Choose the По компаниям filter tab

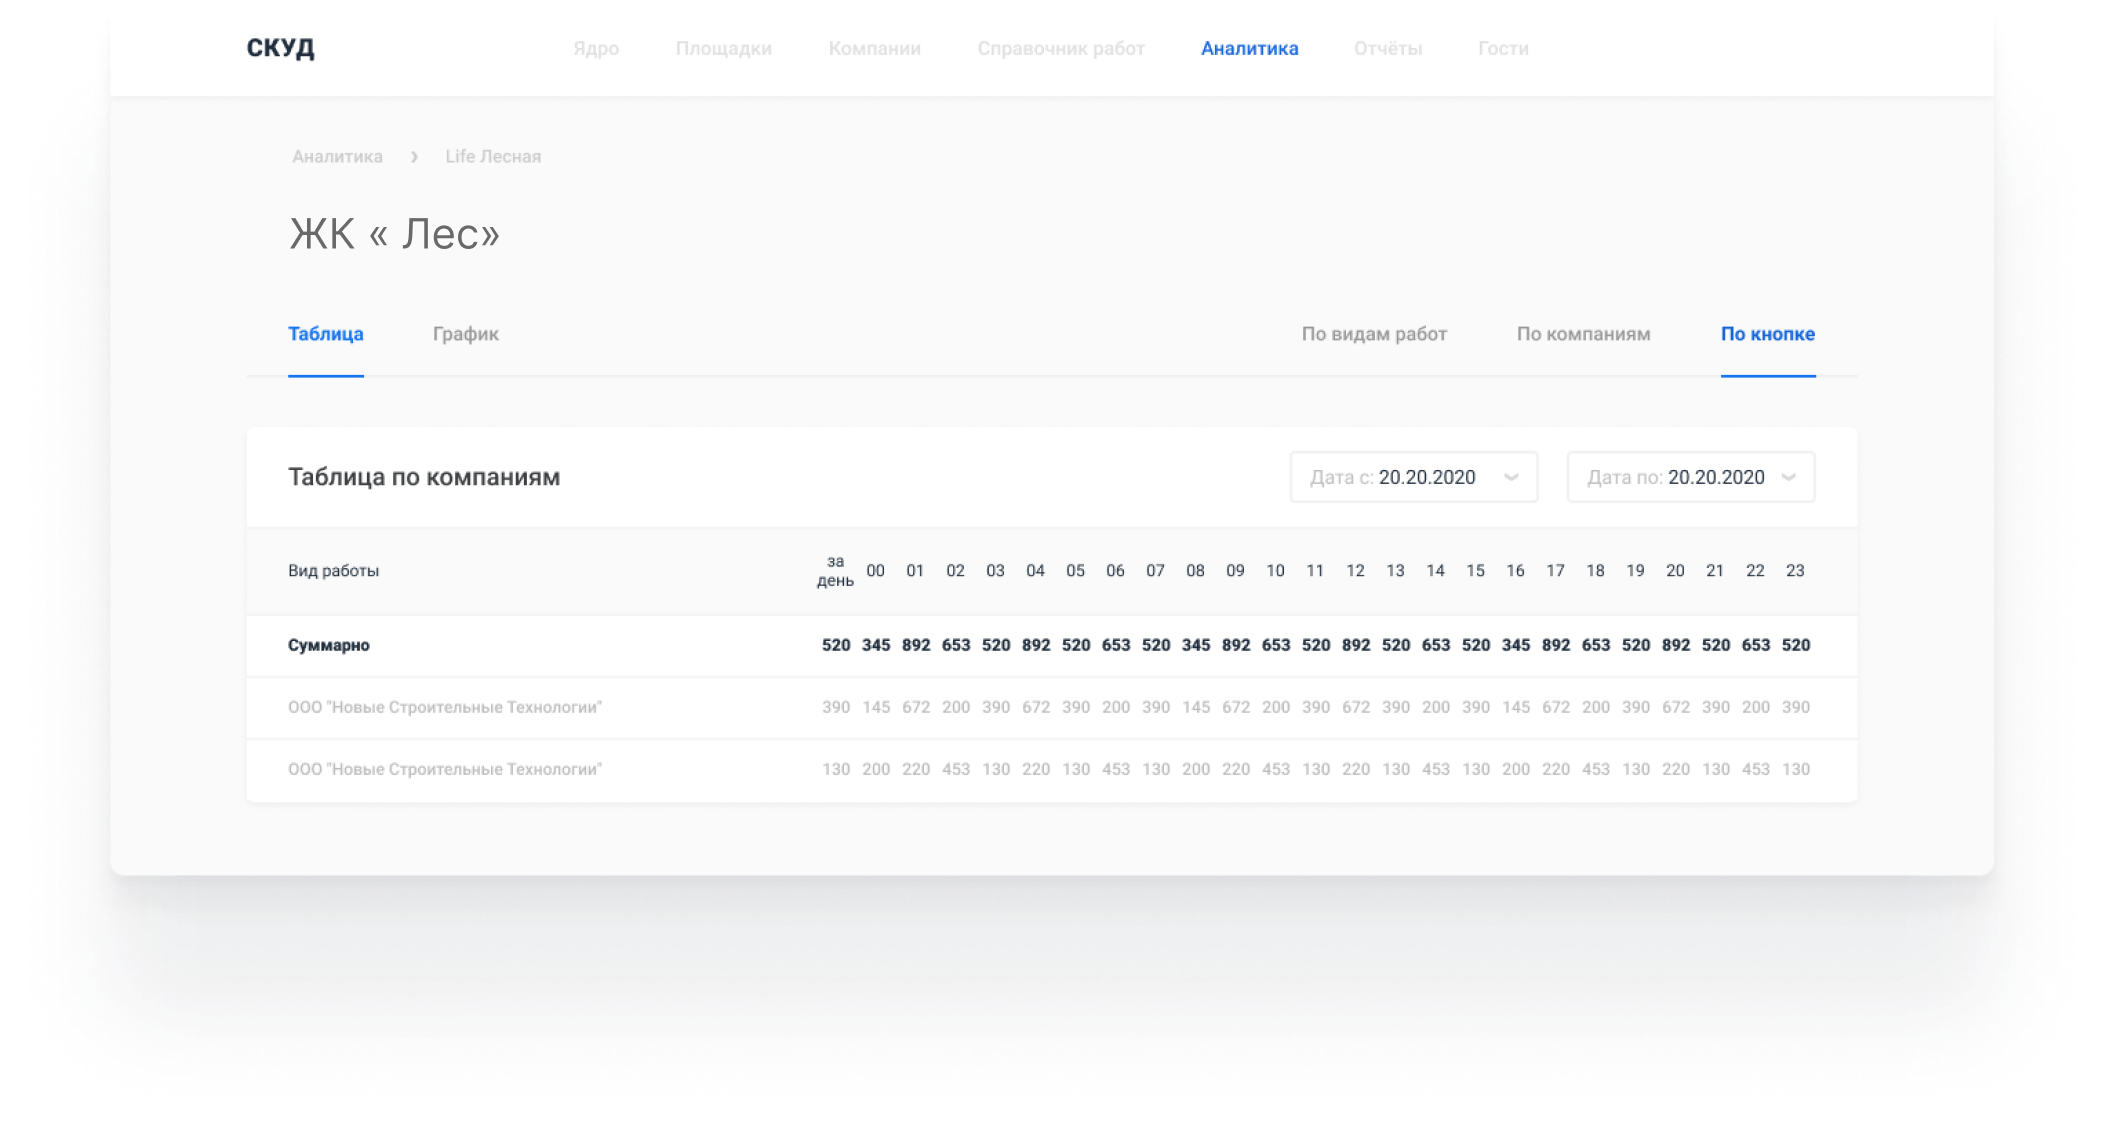tap(1582, 334)
